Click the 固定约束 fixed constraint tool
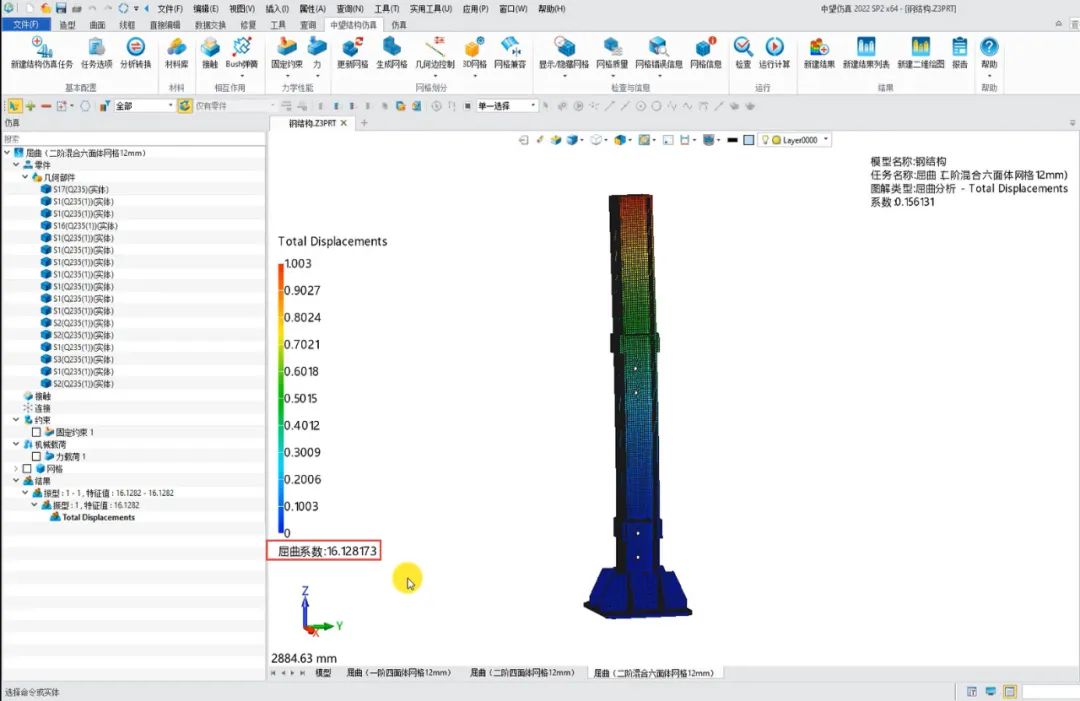The image size is (1080, 701). (x=286, y=50)
